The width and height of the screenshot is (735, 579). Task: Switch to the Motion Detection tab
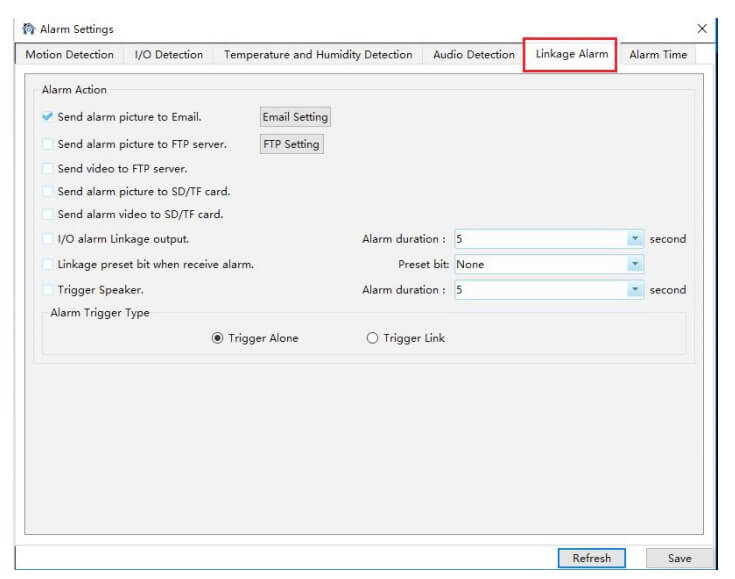click(69, 55)
